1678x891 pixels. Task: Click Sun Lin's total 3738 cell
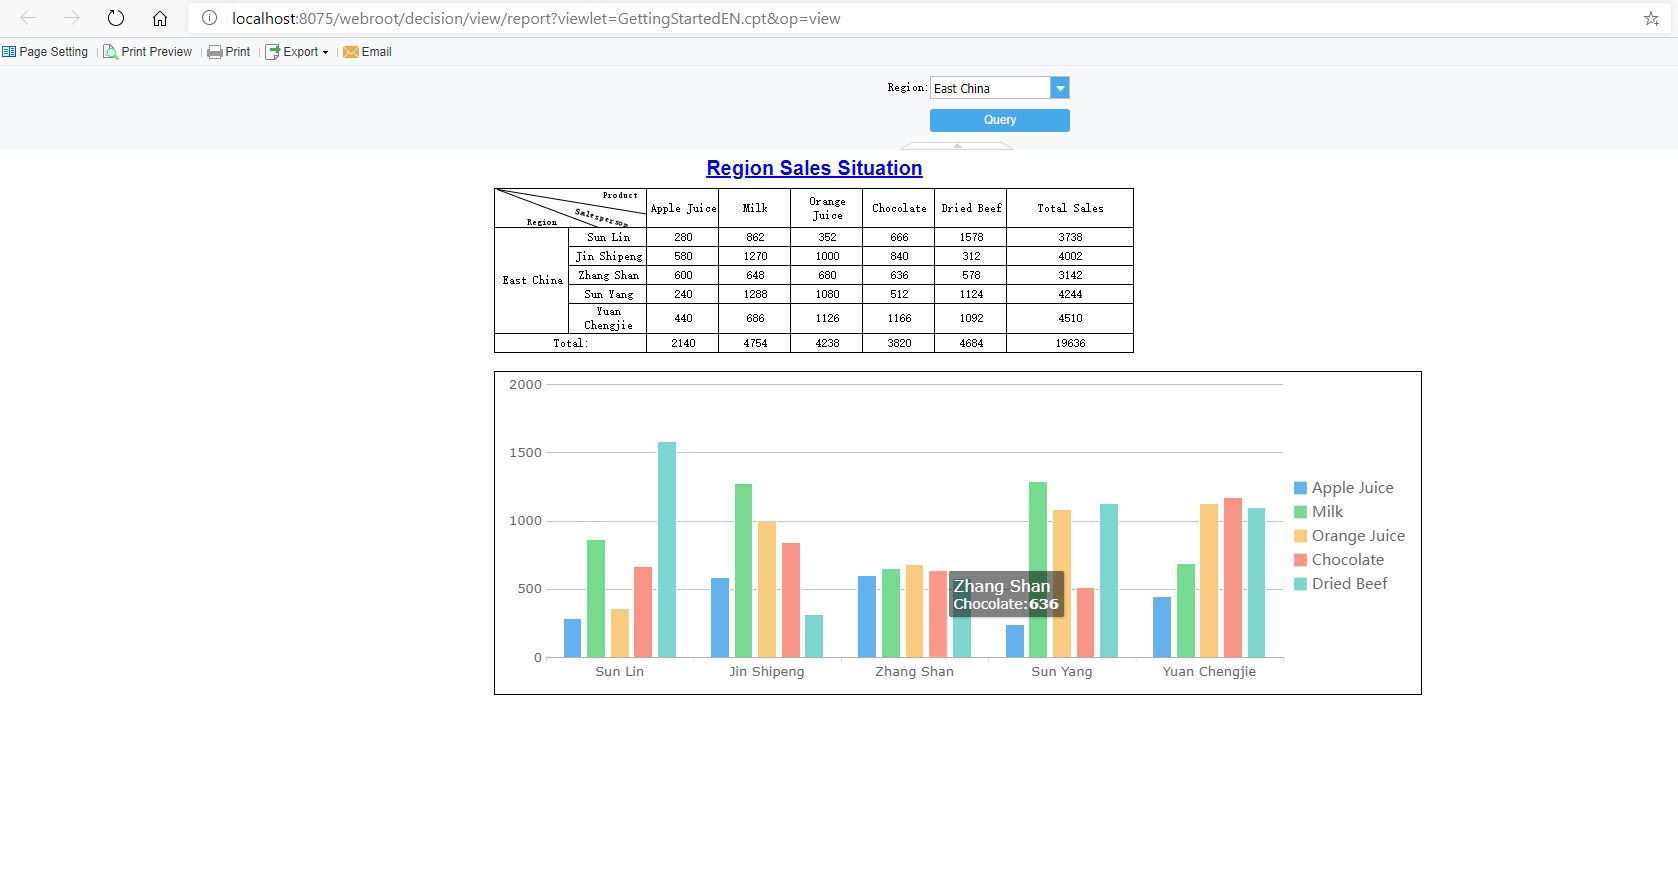tap(1070, 237)
